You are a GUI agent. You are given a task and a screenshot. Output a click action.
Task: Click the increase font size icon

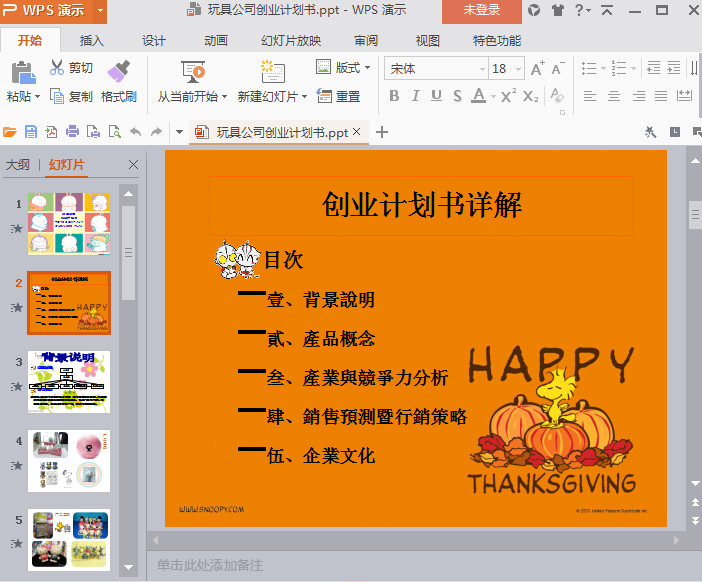(537, 69)
